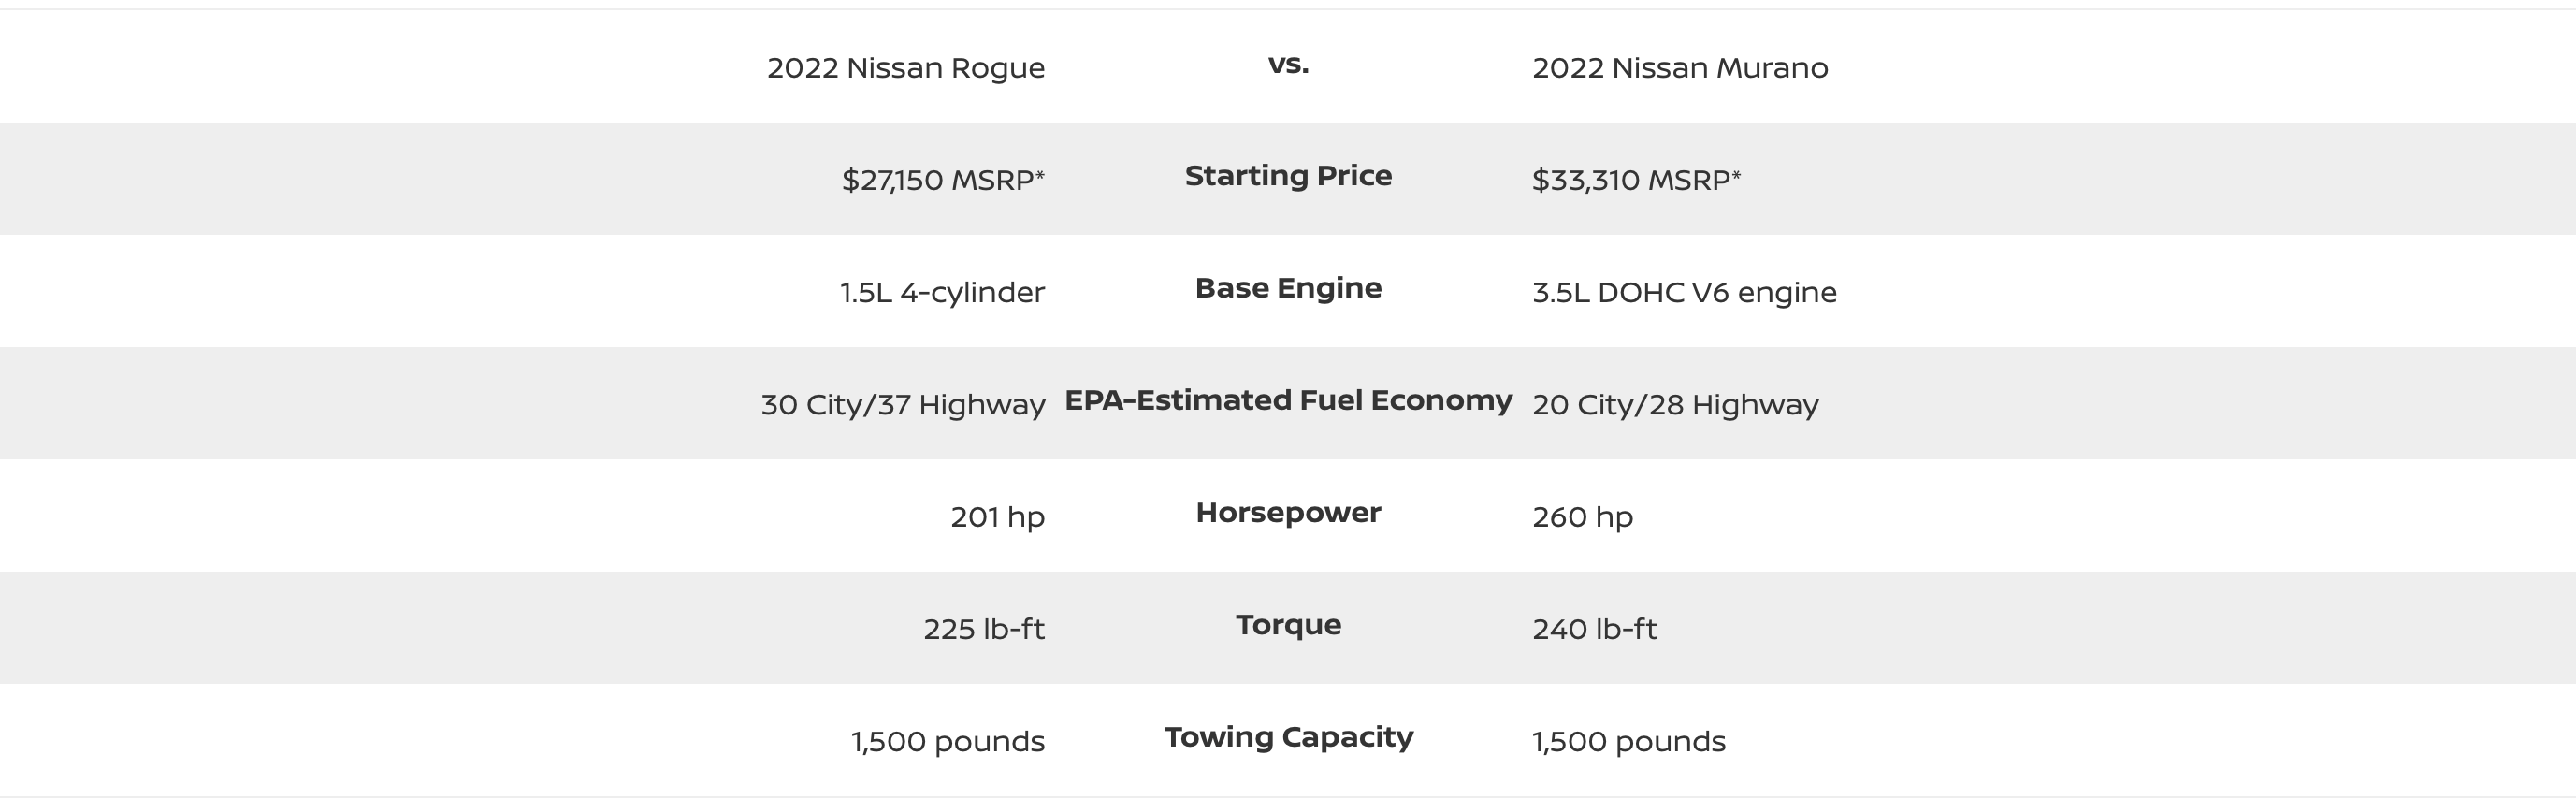
Task: Click the 2022 Nissan Murano heading
Action: (1680, 68)
